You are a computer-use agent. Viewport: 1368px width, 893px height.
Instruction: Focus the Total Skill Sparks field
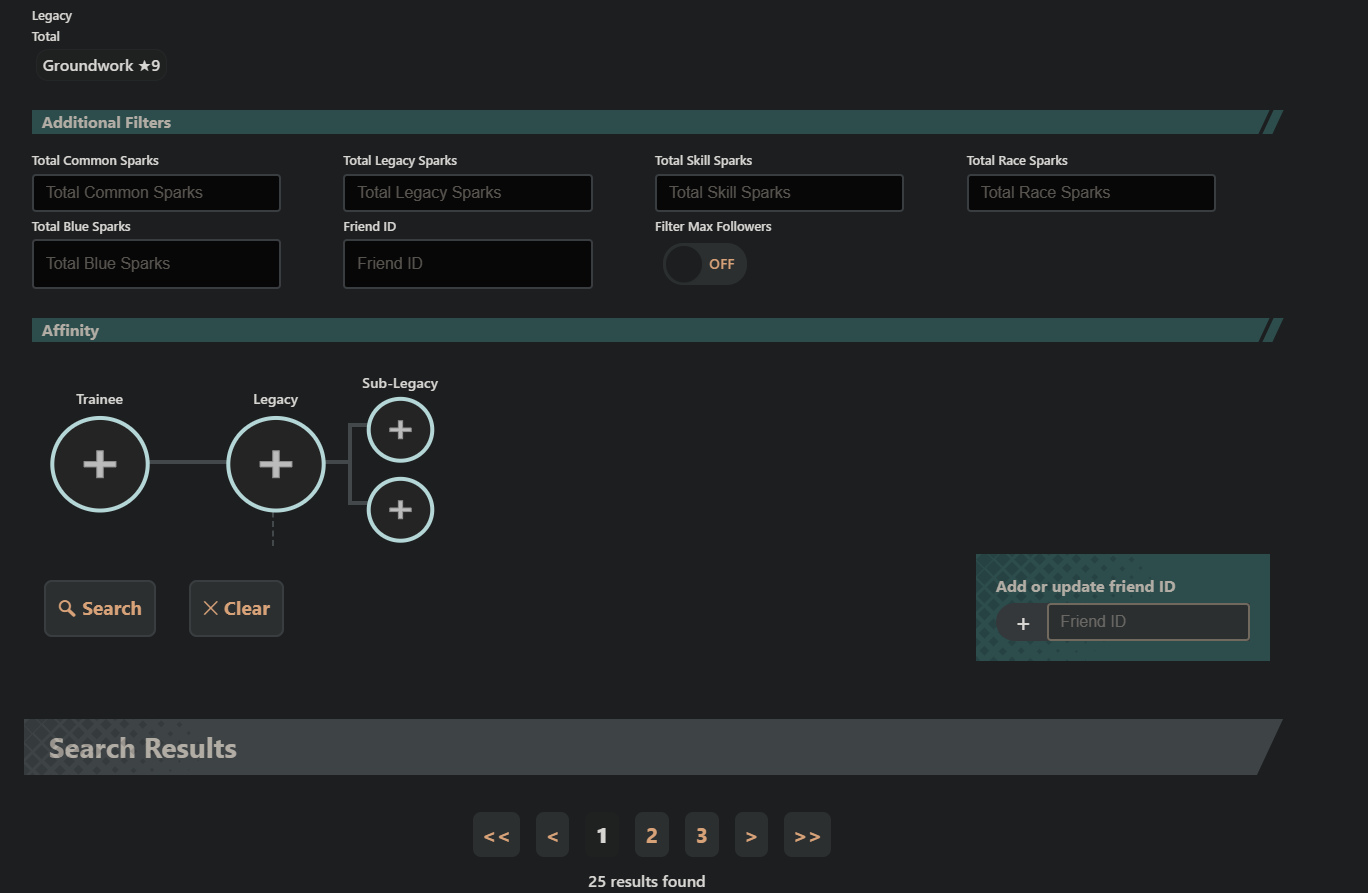point(779,193)
